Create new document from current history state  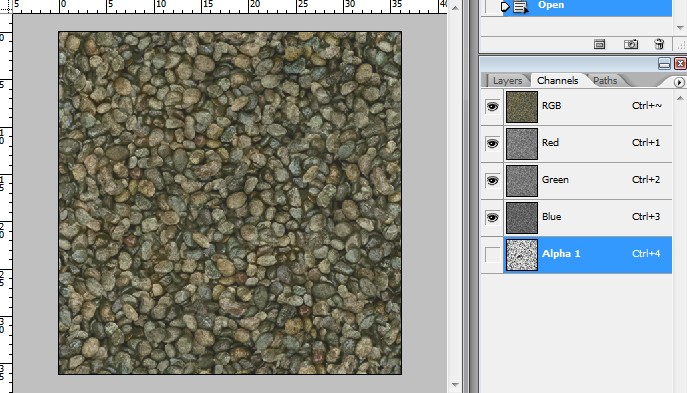click(x=599, y=44)
